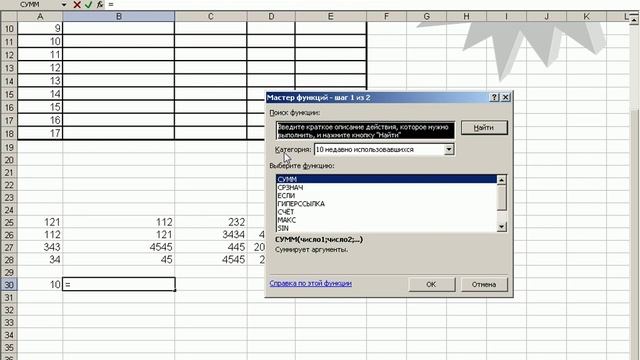
Task: Select column K header
Action: [587, 17]
